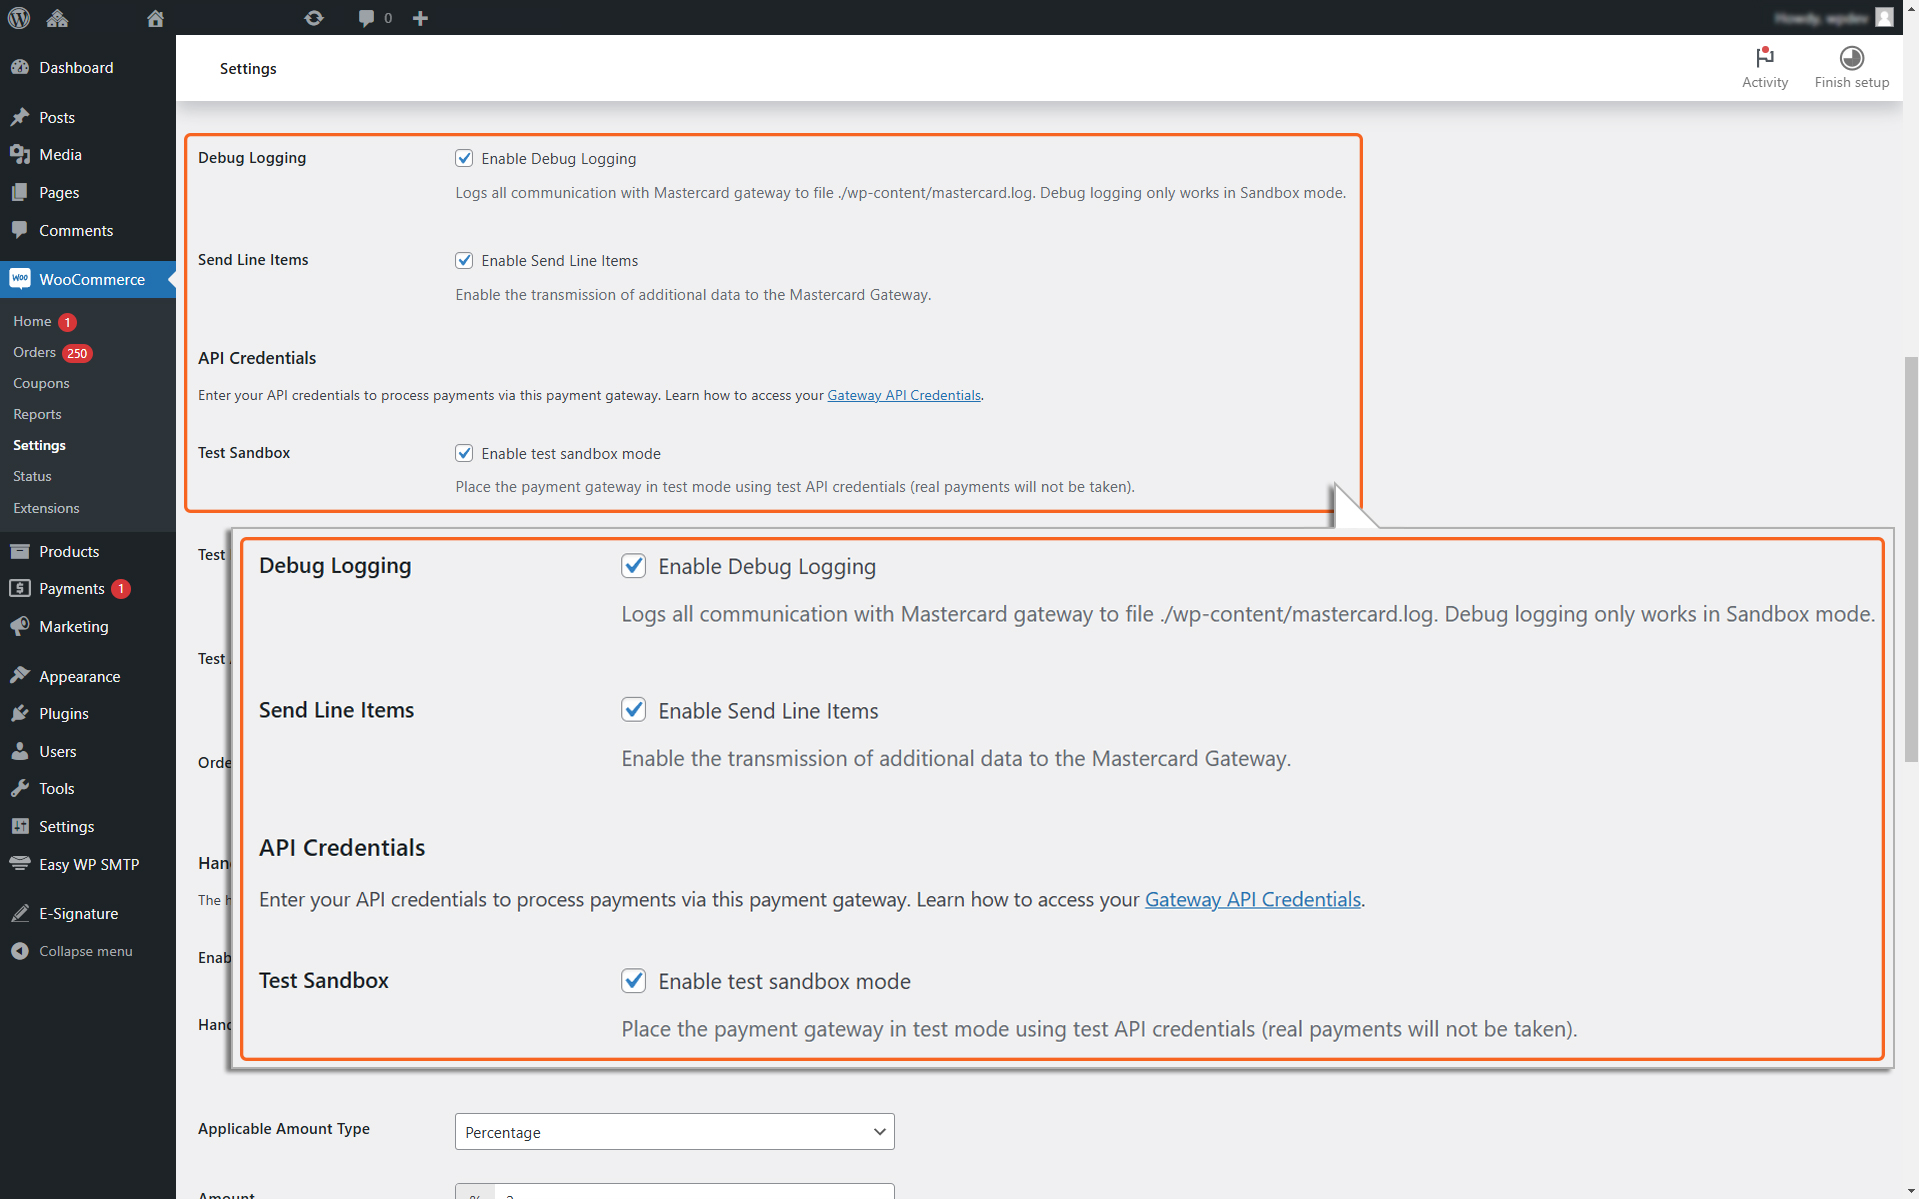Click the Products box icon
The height and width of the screenshot is (1199, 1919).
[x=20, y=551]
